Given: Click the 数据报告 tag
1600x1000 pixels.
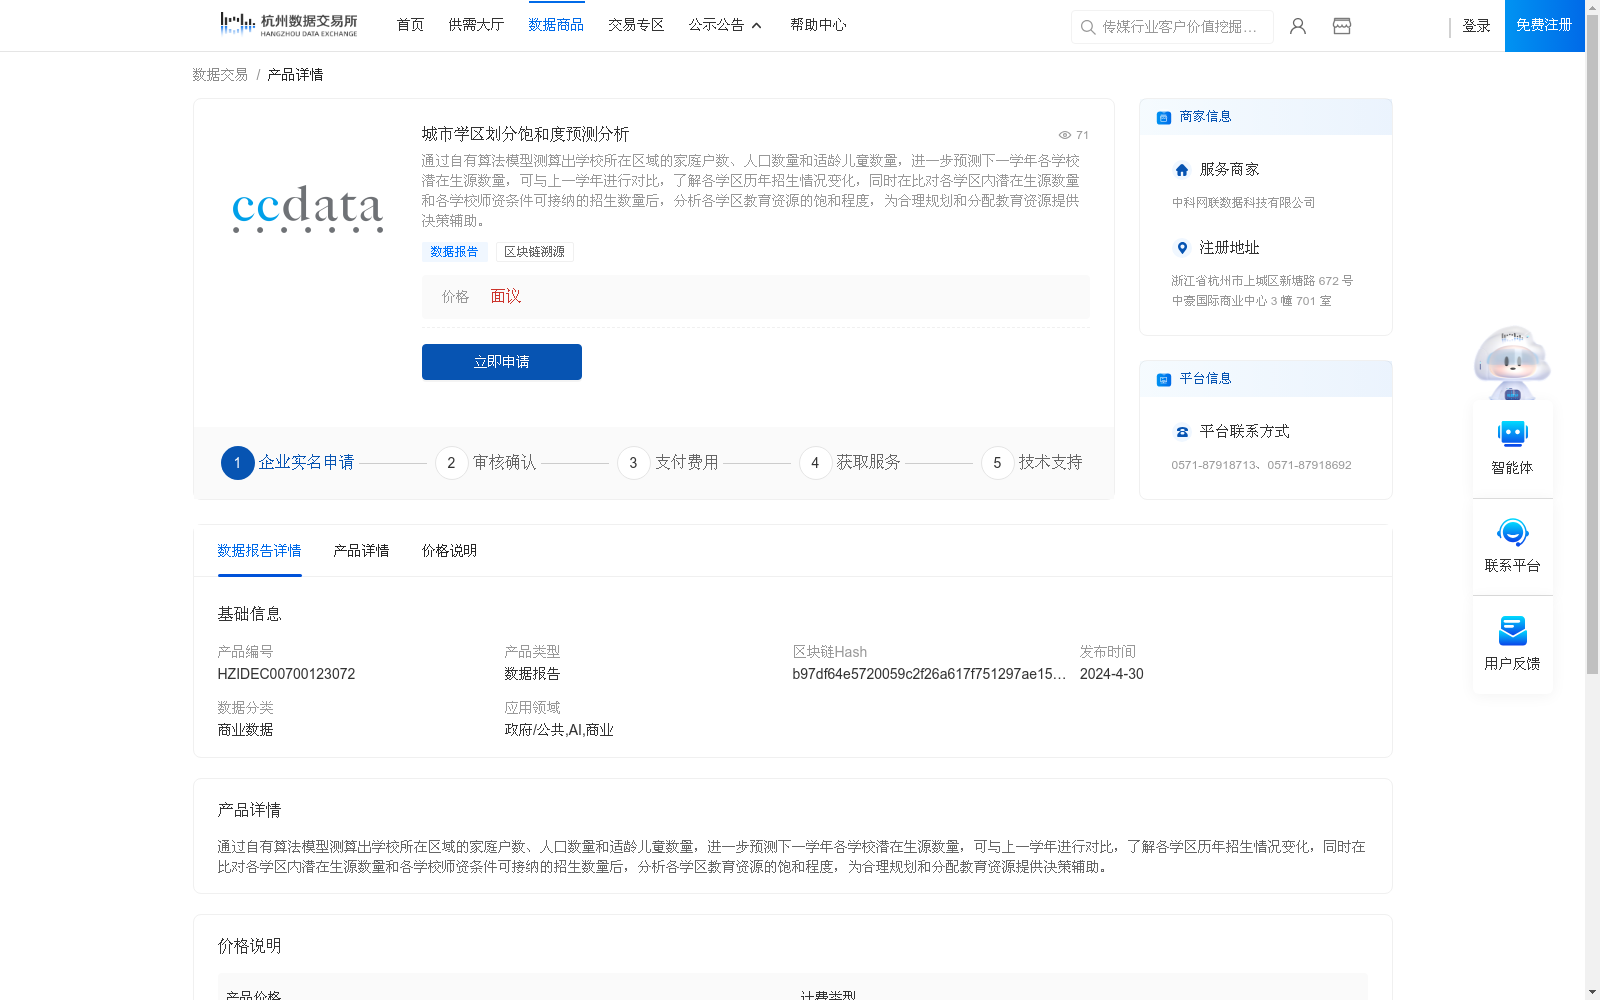Looking at the screenshot, I should click(x=454, y=252).
